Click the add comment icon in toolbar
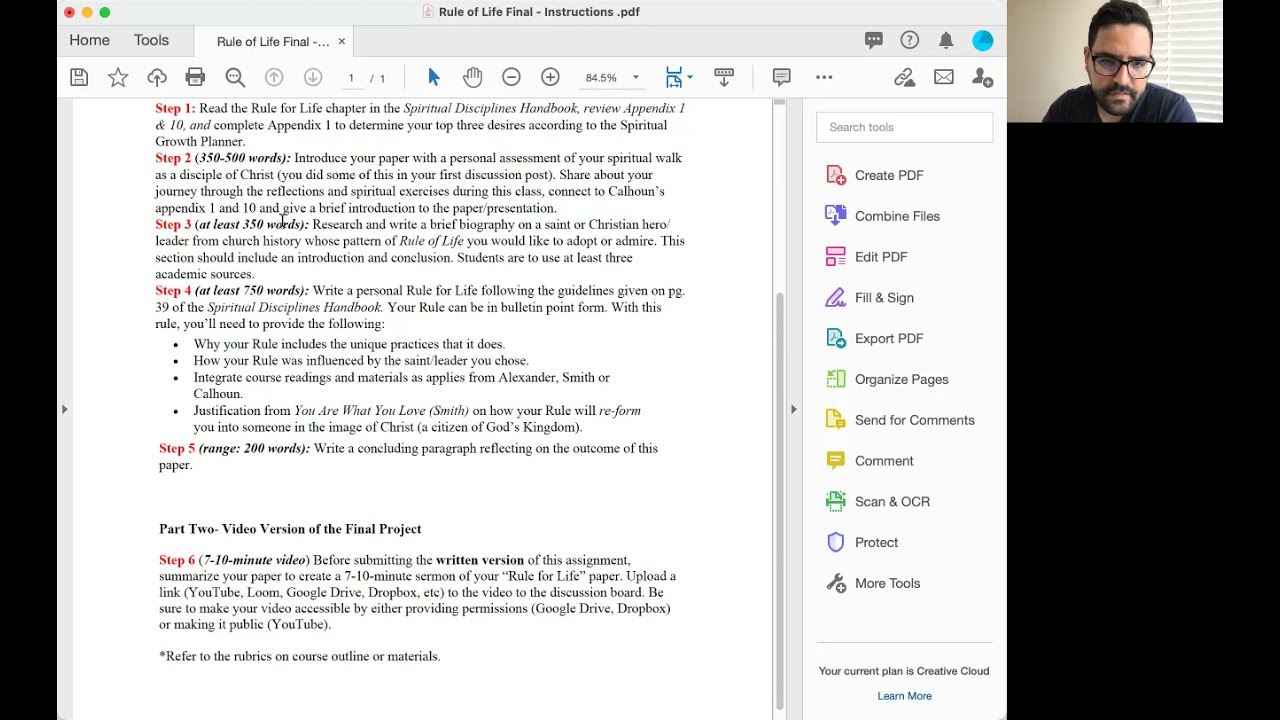1280x720 pixels. tap(781, 77)
